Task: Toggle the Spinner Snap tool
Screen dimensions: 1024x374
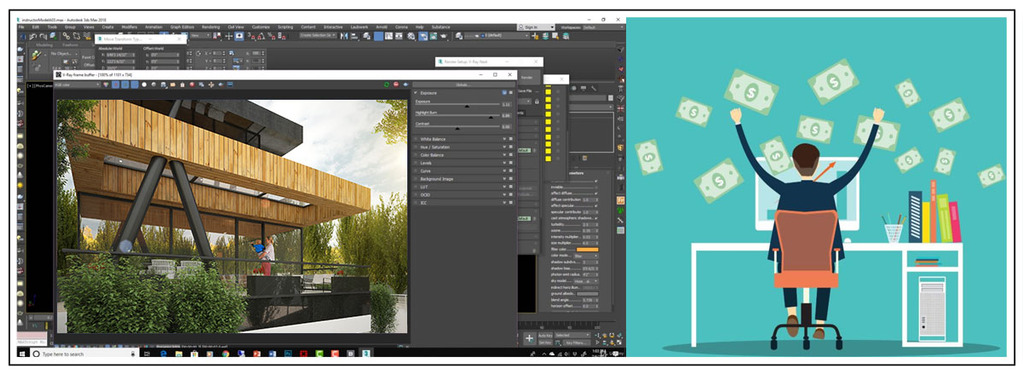Action: click(282, 37)
